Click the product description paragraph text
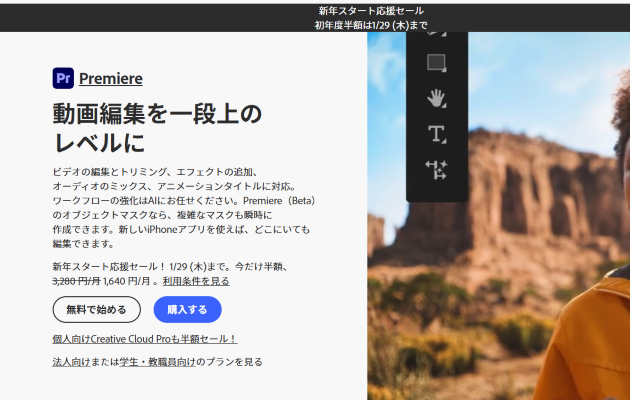The image size is (630, 400). coord(180,207)
